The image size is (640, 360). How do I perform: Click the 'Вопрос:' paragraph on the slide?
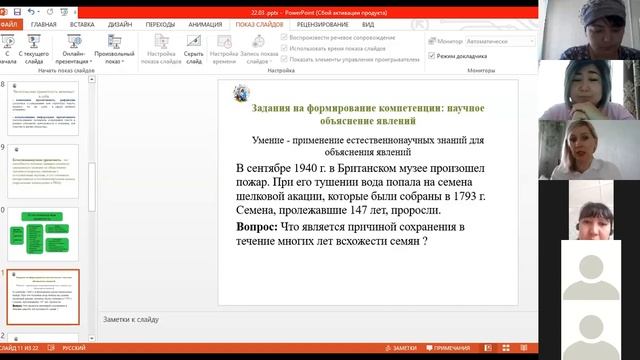click(x=350, y=233)
